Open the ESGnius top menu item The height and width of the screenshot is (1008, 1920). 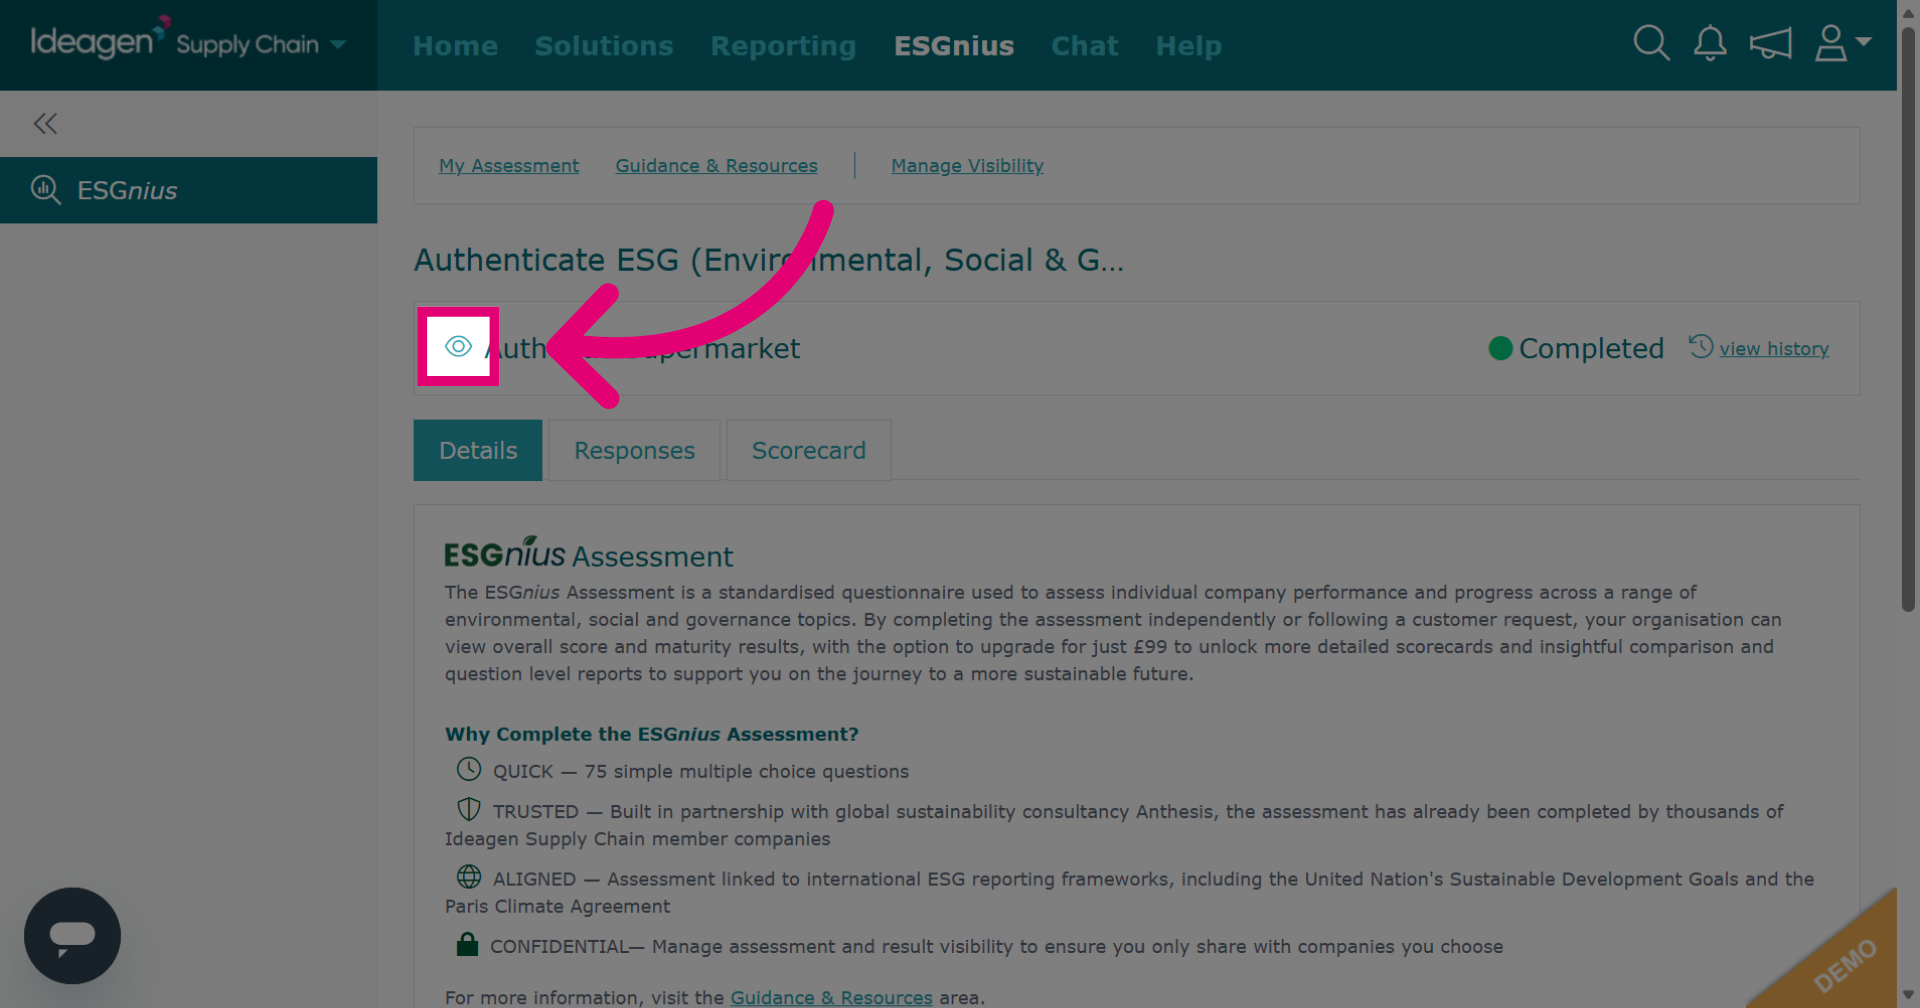[x=954, y=46]
